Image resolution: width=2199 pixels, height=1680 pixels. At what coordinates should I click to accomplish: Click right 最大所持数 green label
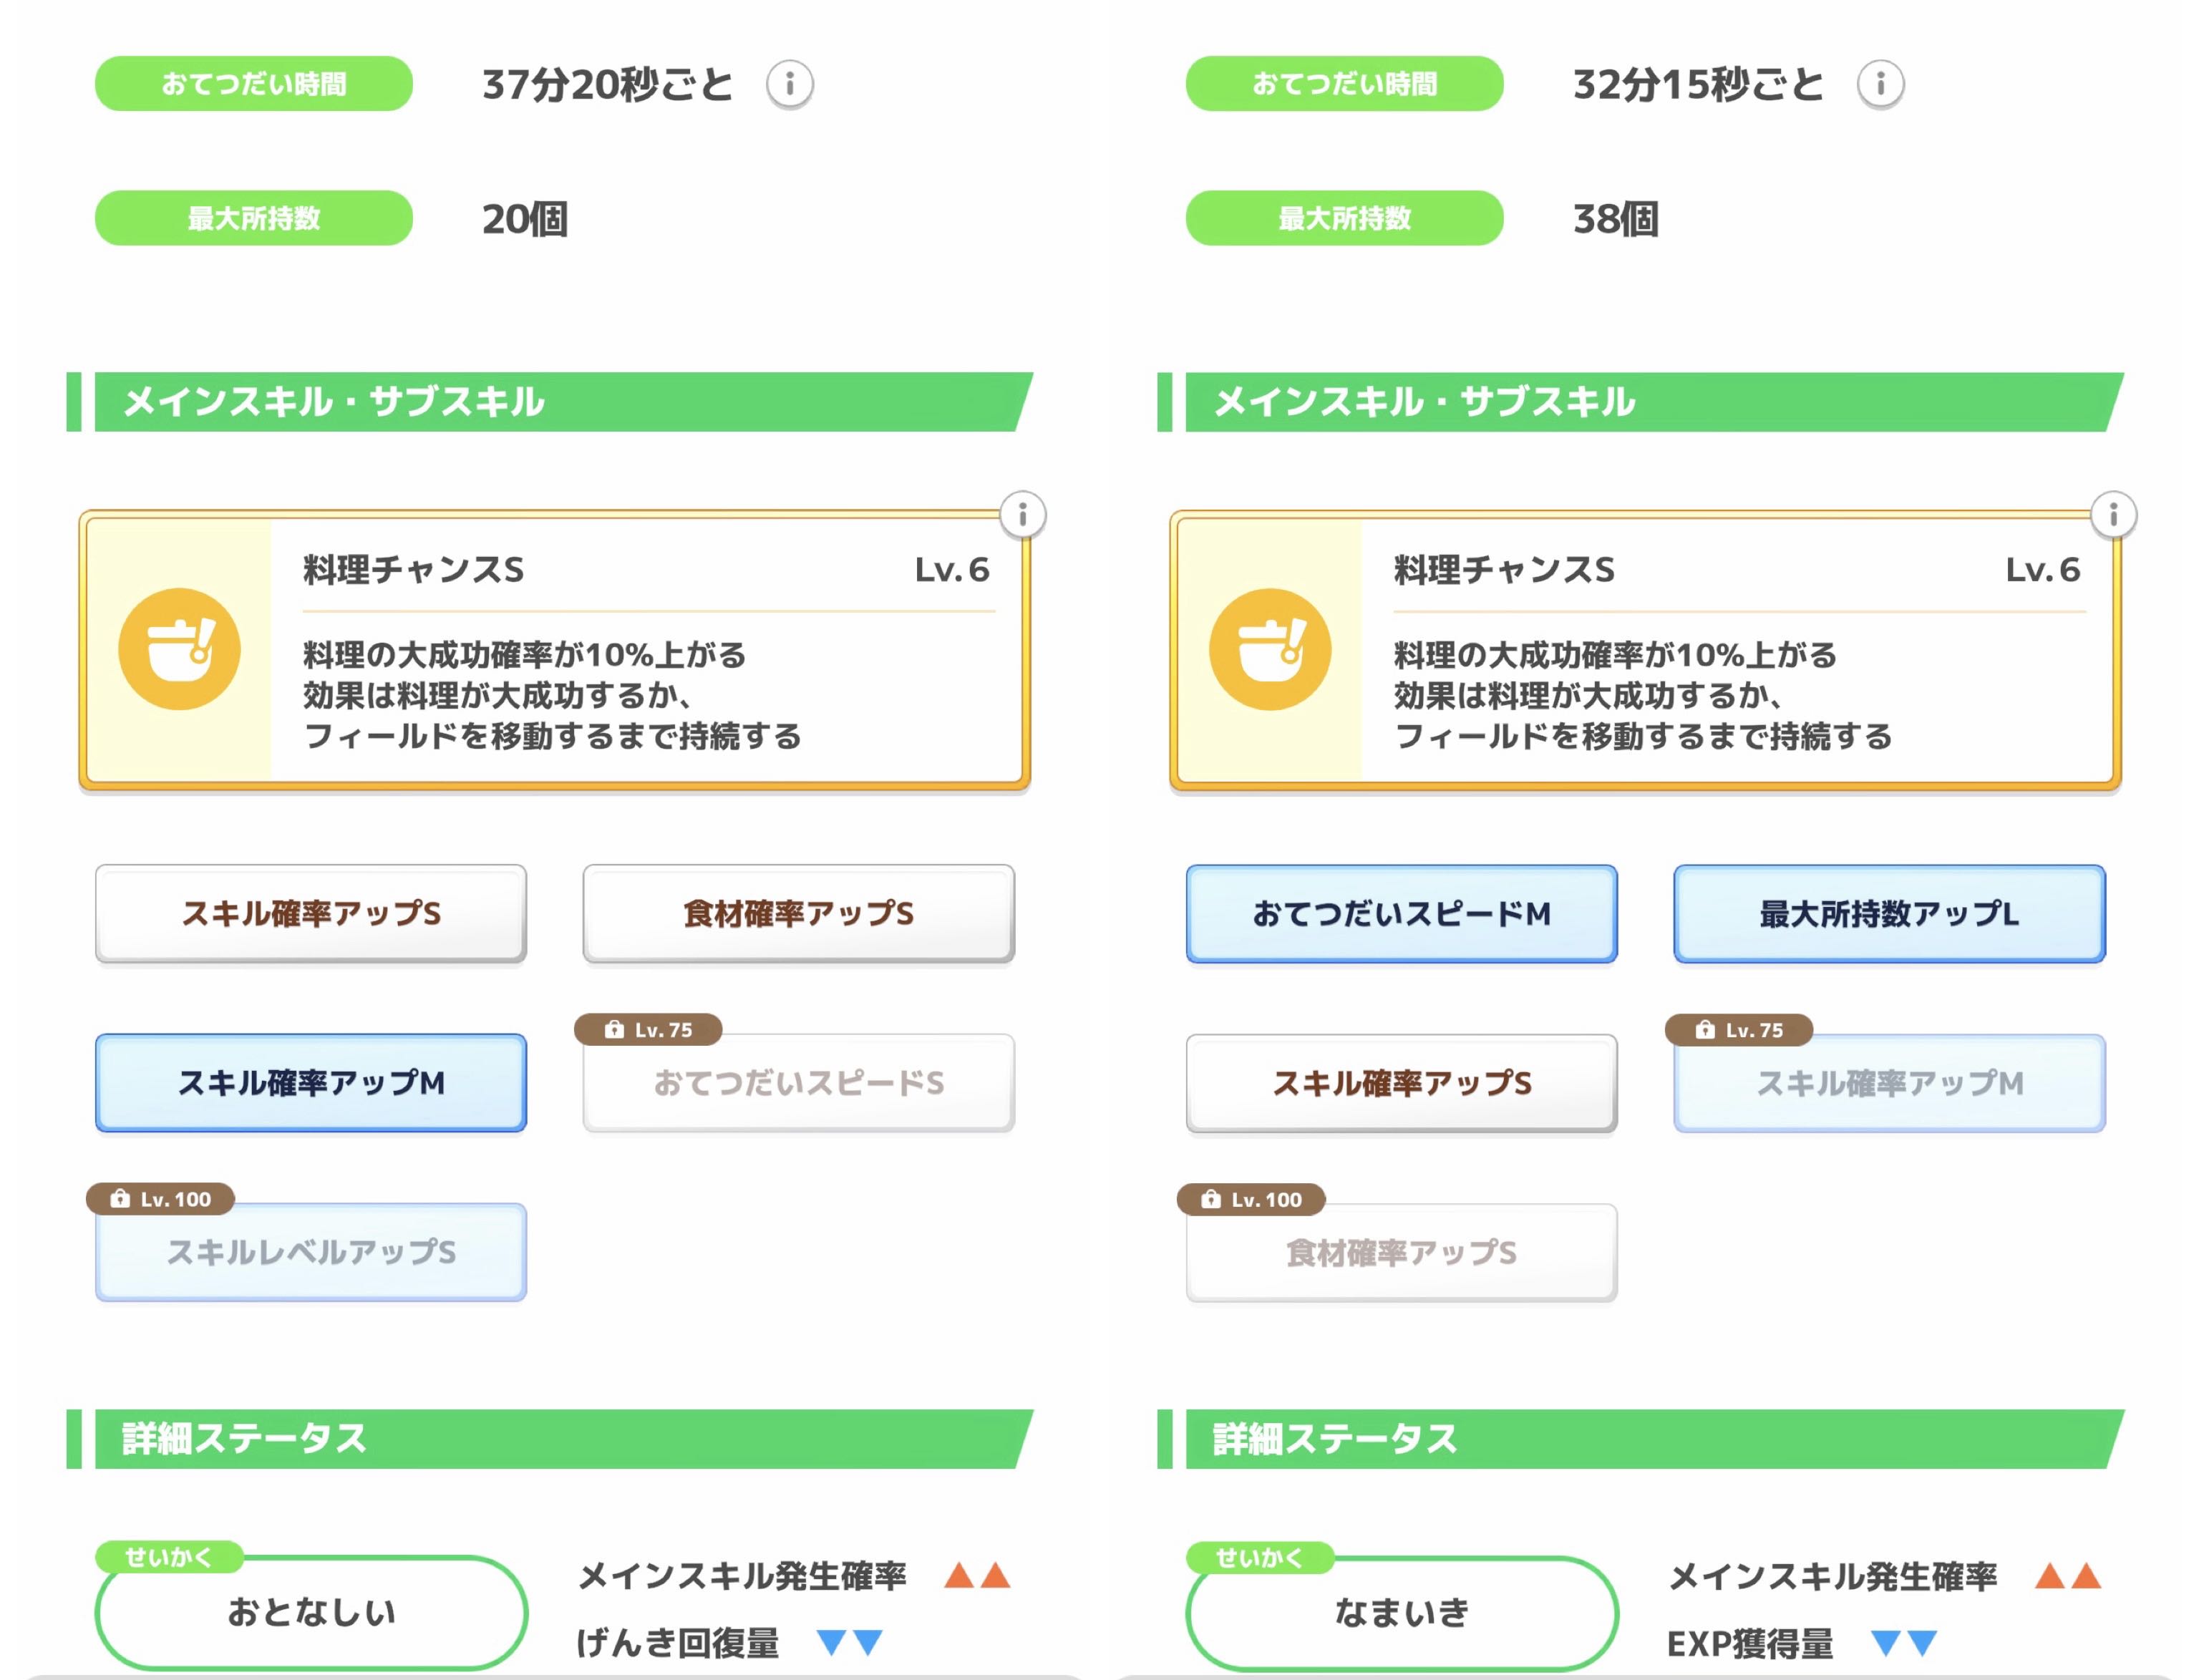(x=1344, y=218)
